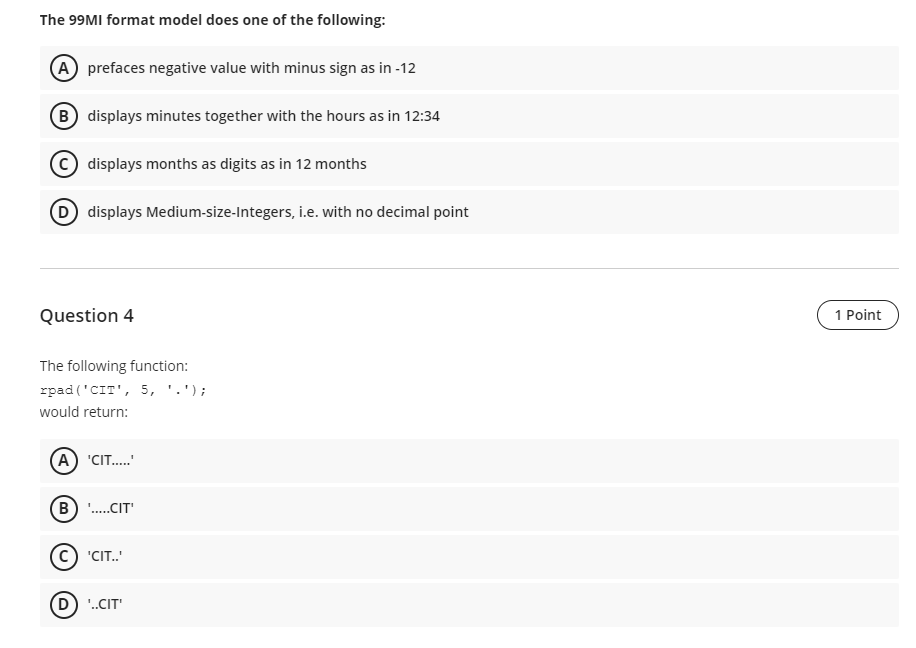Click the circled C icon on first question
The width and height of the screenshot is (916, 648).
click(x=63, y=164)
